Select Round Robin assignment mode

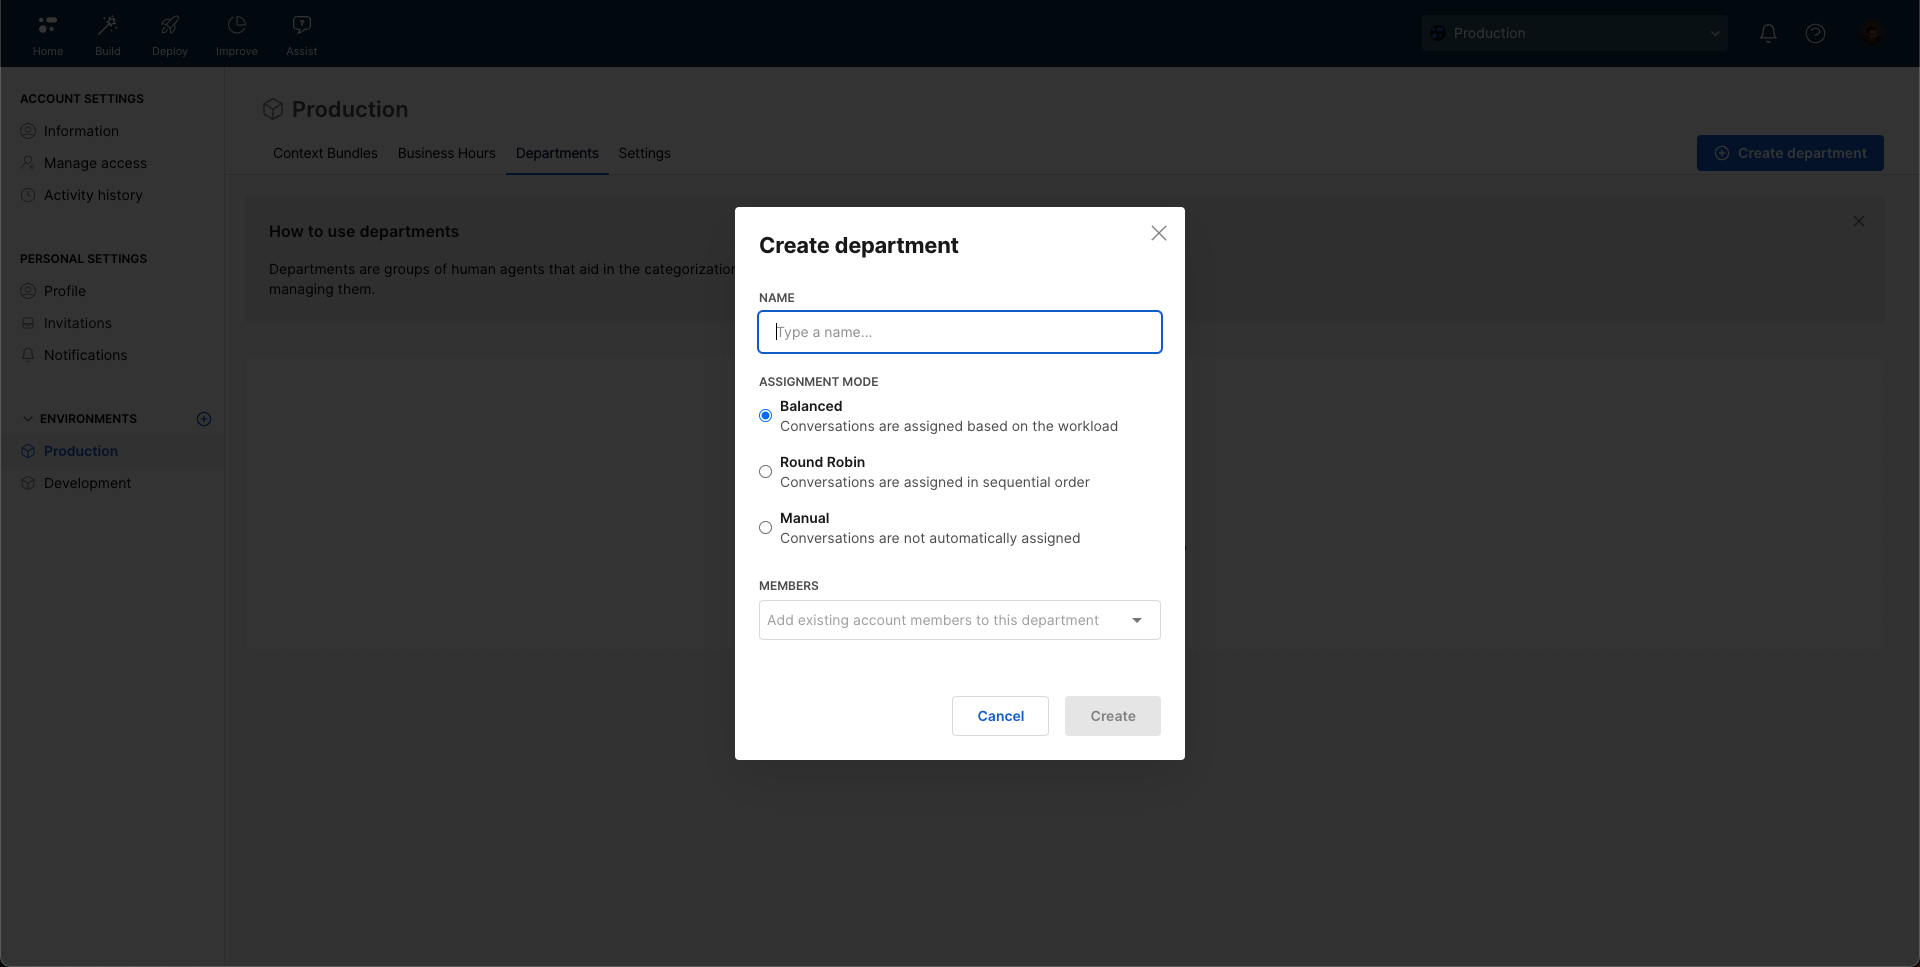765,472
